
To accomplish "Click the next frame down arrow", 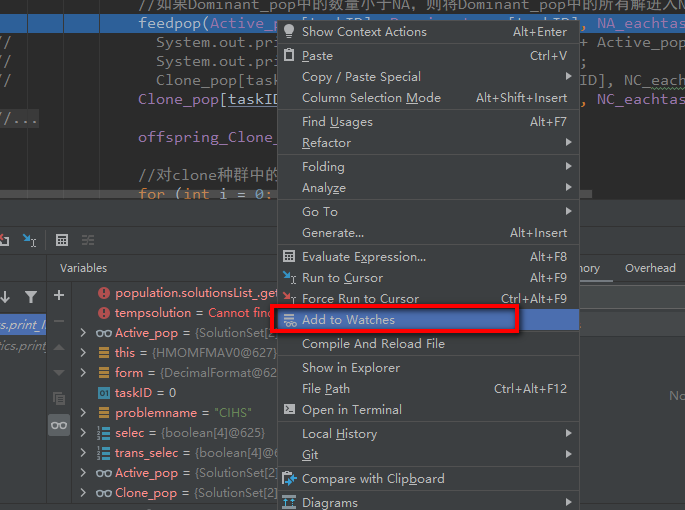I will point(5,297).
